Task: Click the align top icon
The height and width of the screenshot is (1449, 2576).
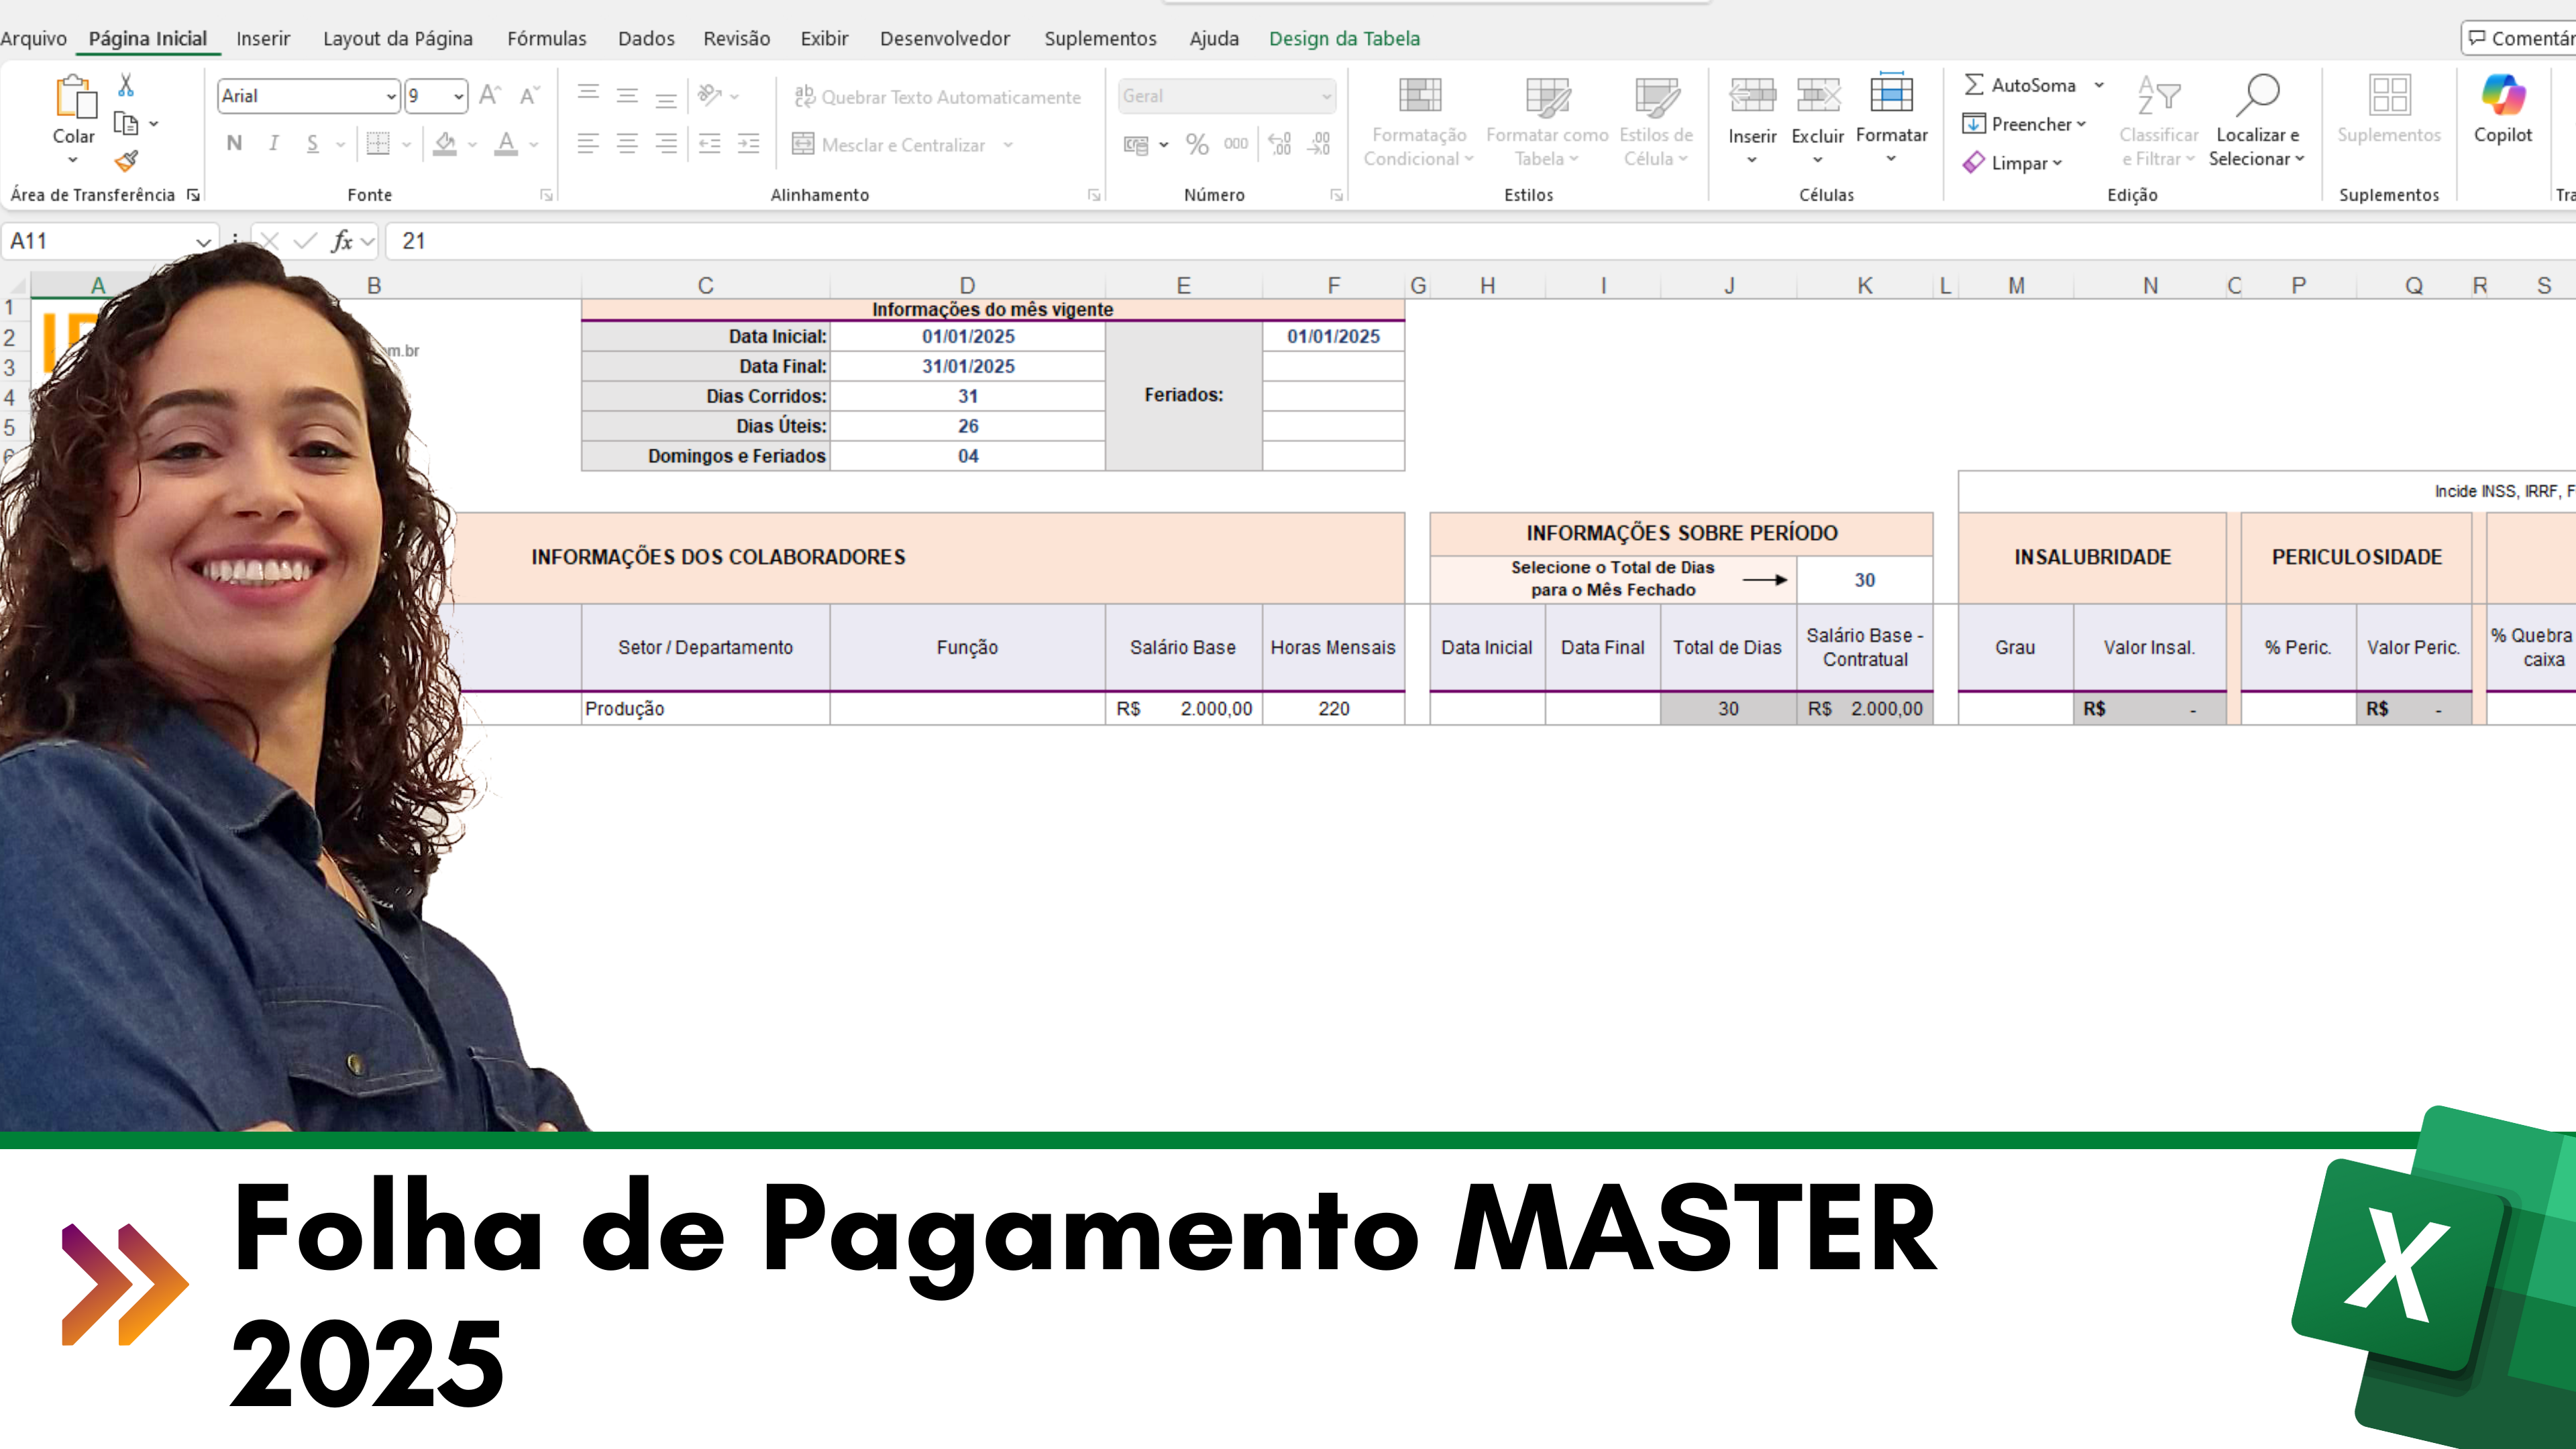Action: [x=588, y=95]
